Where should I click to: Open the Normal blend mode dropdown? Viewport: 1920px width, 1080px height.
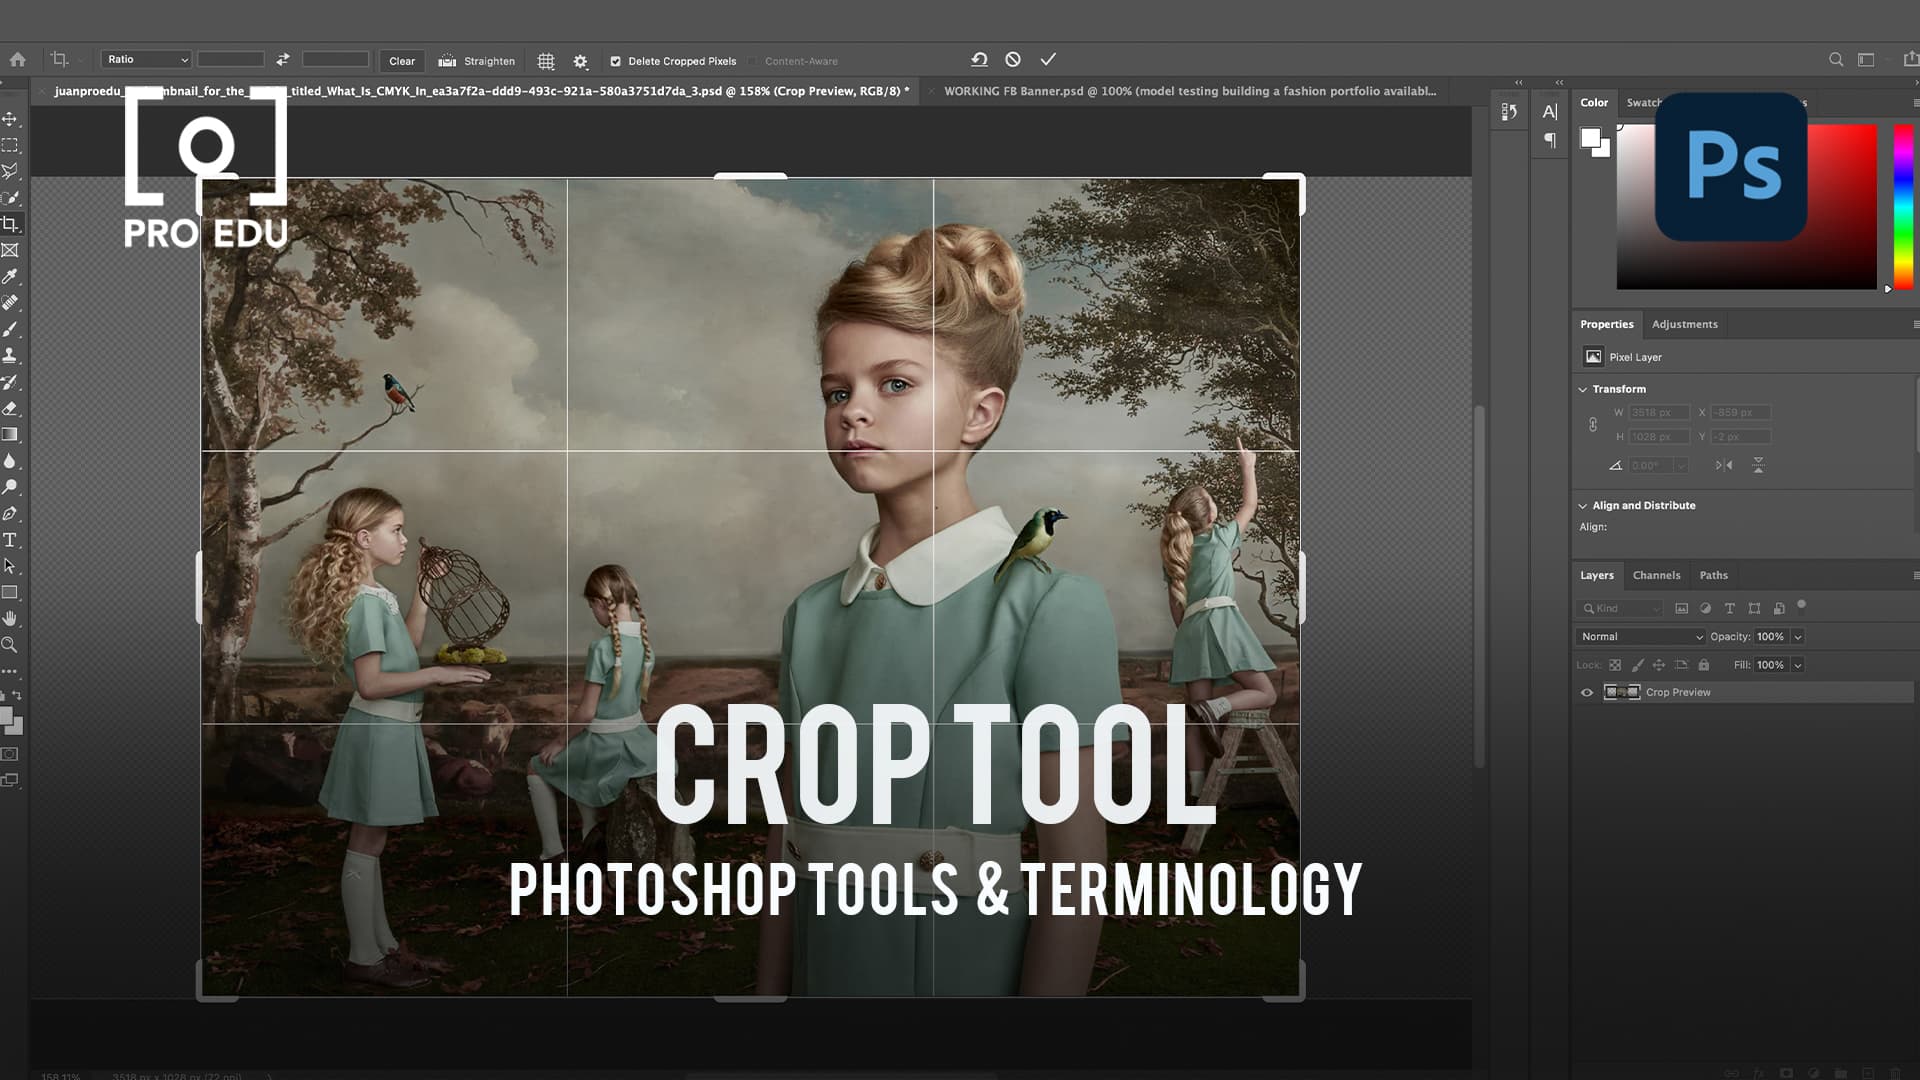tap(1640, 636)
